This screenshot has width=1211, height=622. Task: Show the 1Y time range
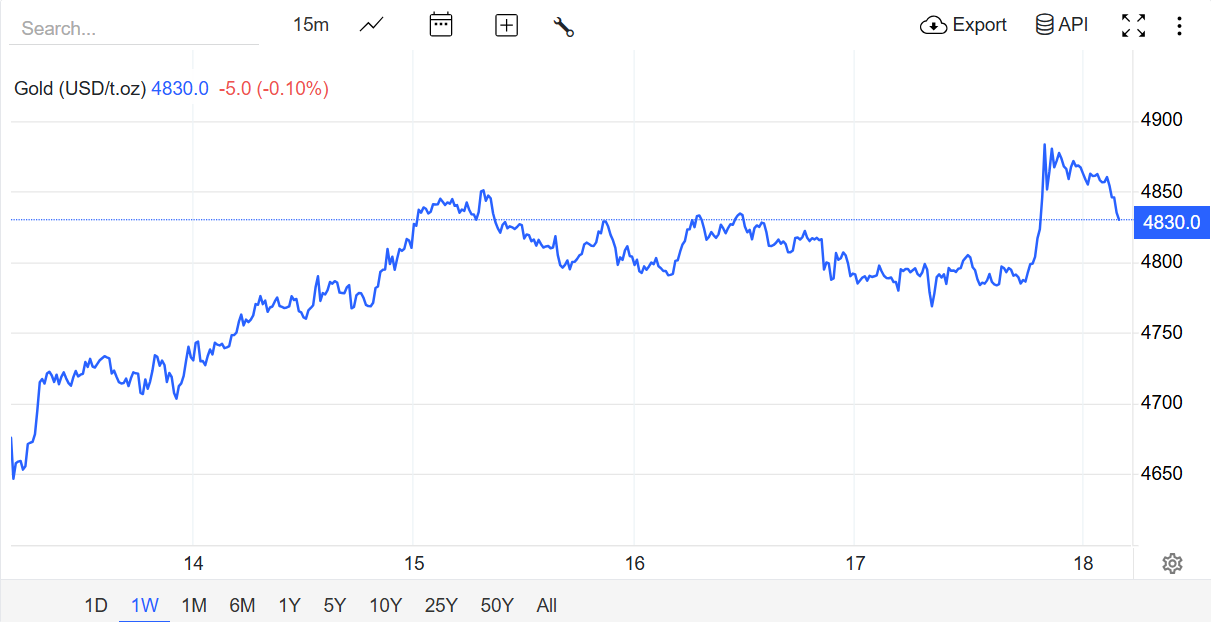289,605
